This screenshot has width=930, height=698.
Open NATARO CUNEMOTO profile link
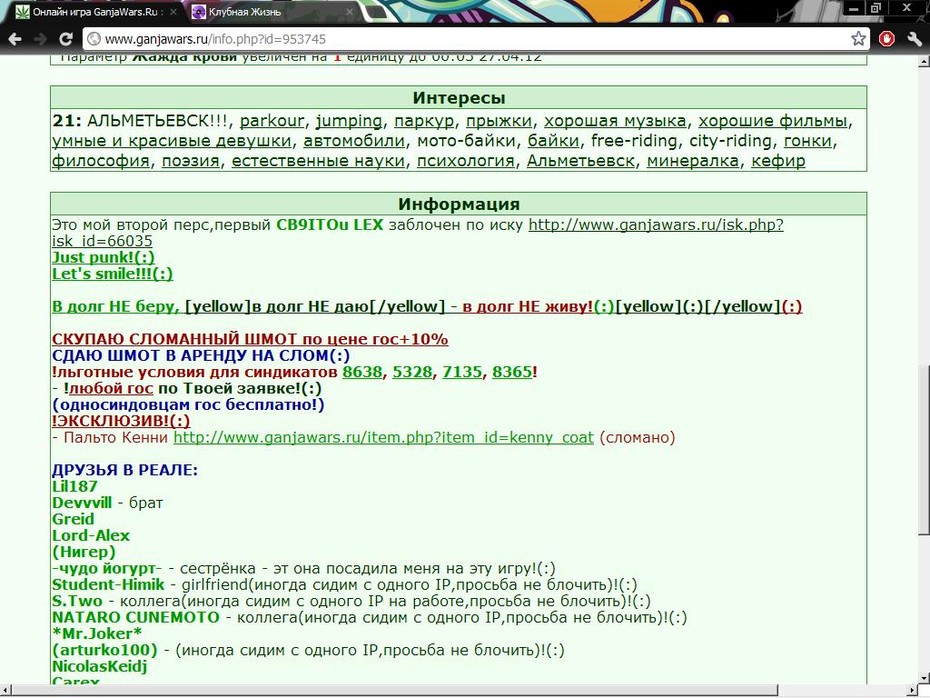click(136, 618)
